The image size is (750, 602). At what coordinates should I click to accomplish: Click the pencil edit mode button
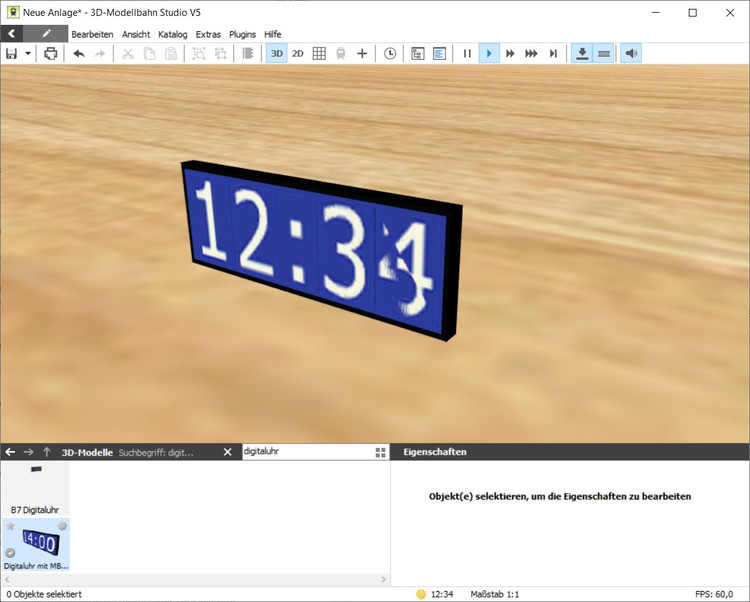(x=46, y=34)
